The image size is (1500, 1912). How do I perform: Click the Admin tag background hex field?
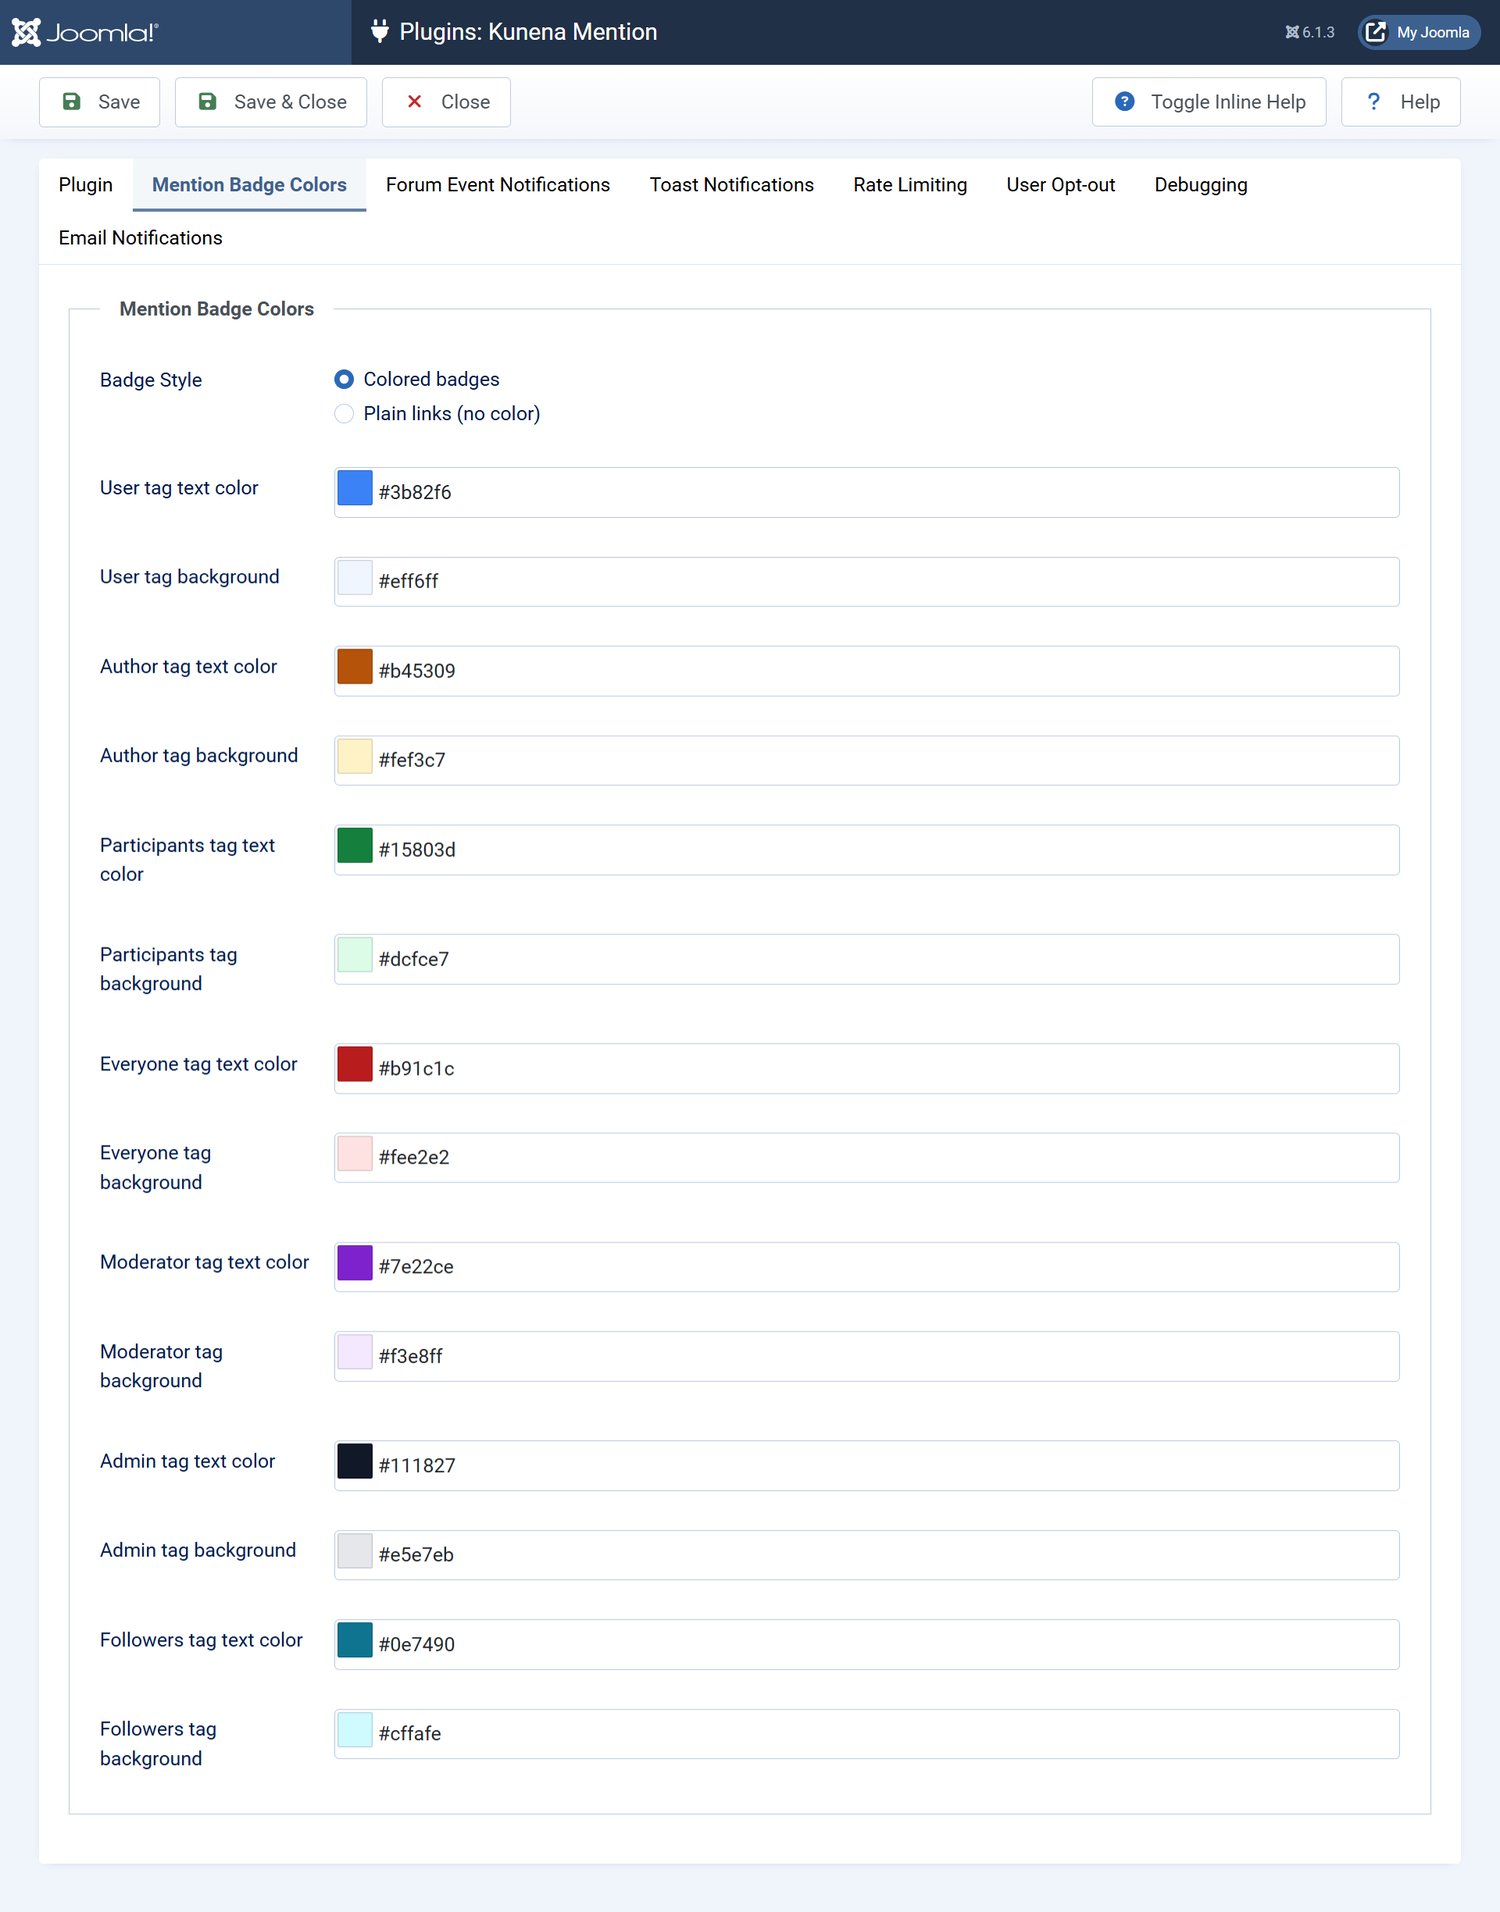coord(867,1555)
